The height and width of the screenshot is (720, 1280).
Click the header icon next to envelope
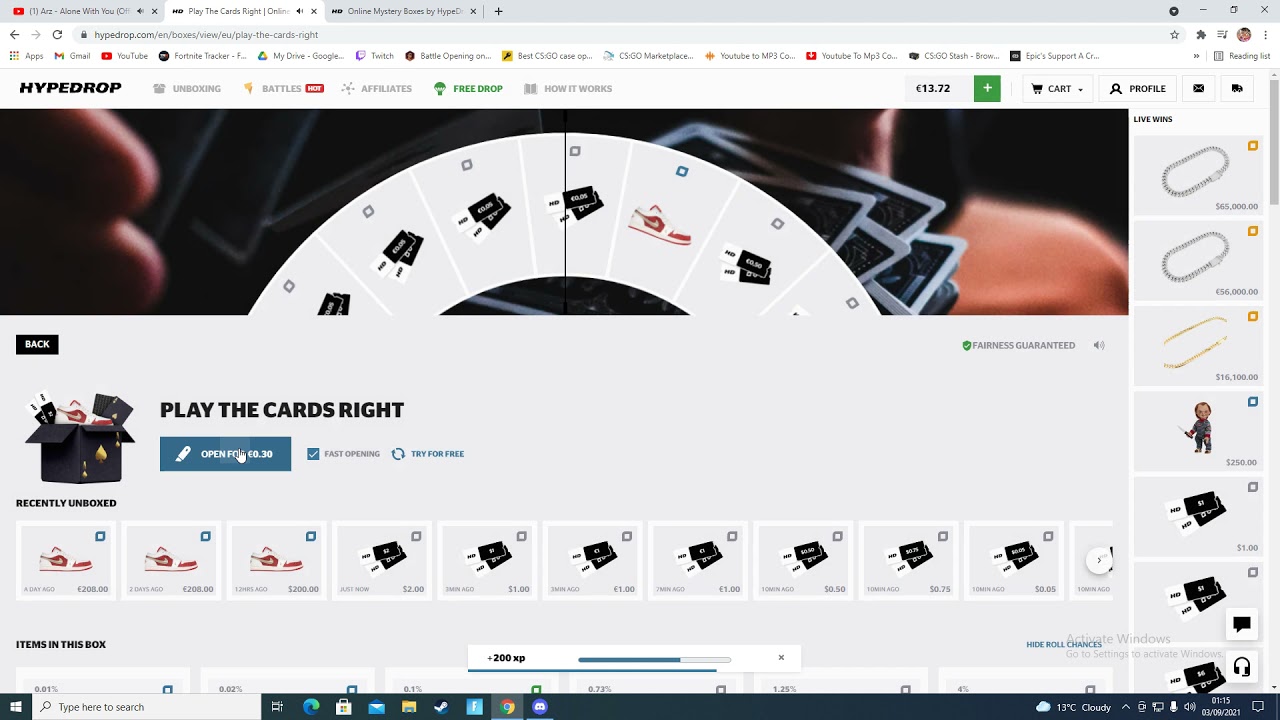click(x=1237, y=88)
